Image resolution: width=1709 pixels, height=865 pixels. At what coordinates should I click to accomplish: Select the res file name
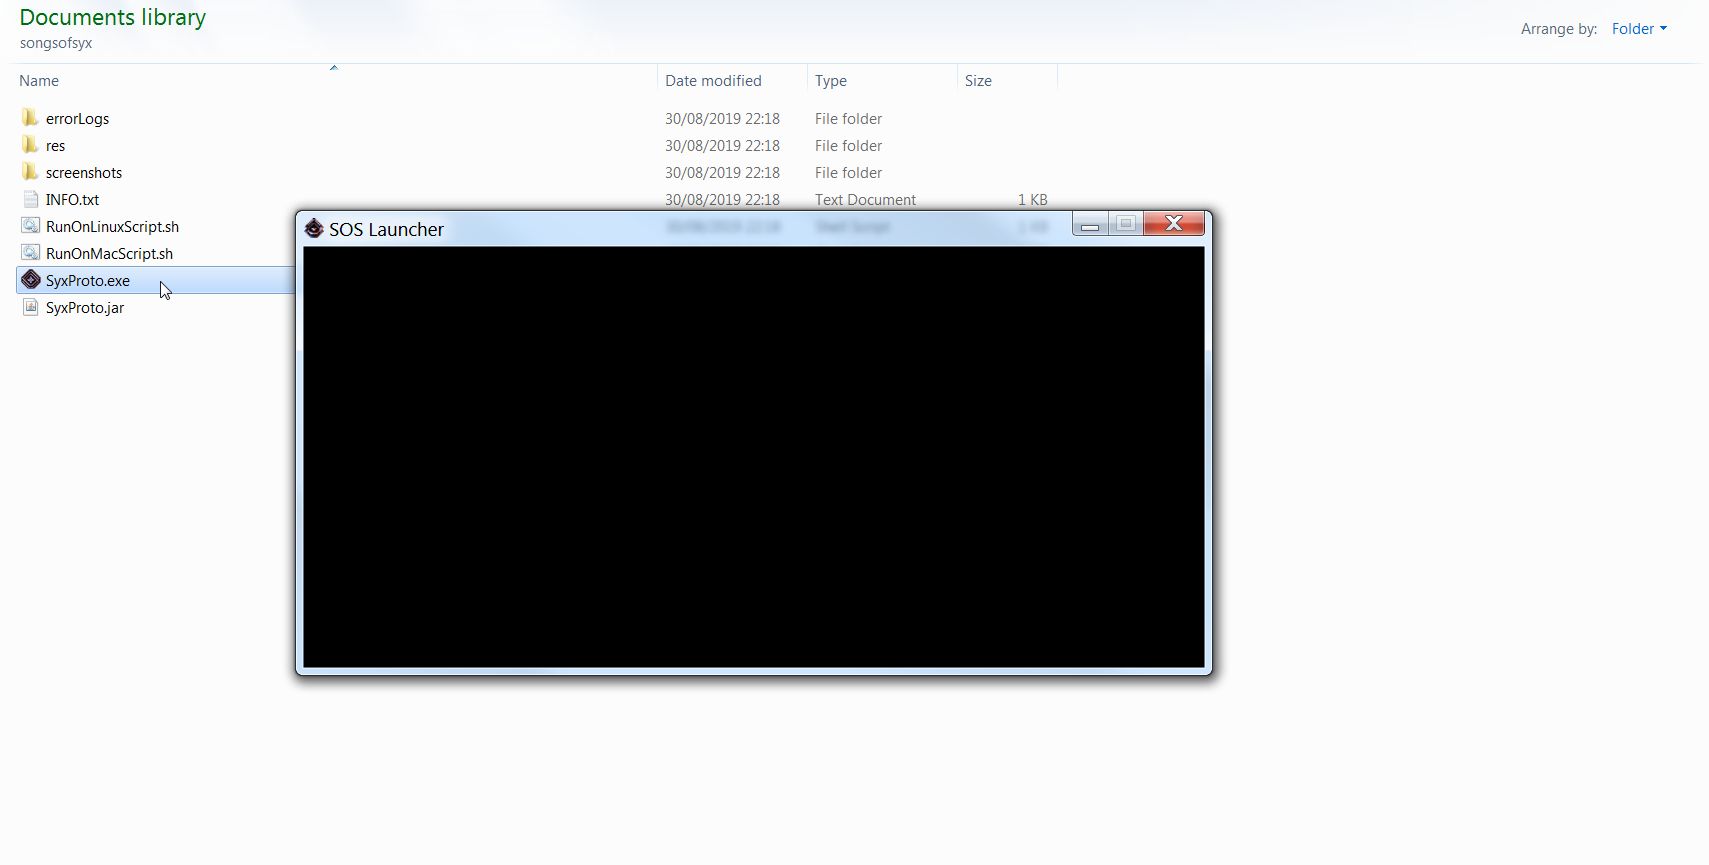(55, 146)
